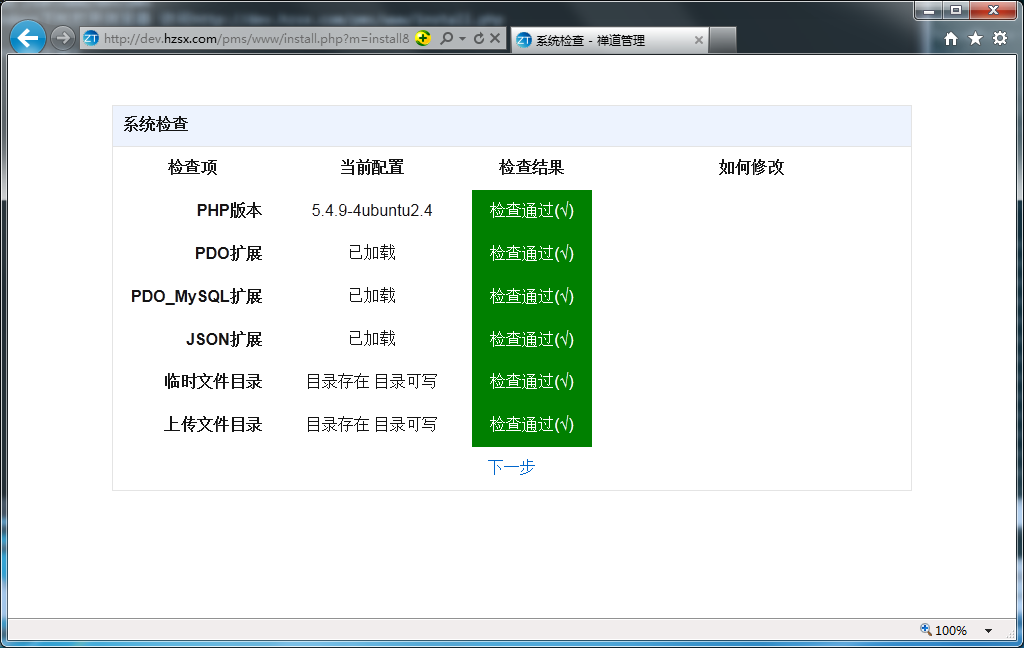Click 目录存在 目录可写 for 上传文件目录
The height and width of the screenshot is (648, 1024).
pyautogui.click(x=372, y=425)
